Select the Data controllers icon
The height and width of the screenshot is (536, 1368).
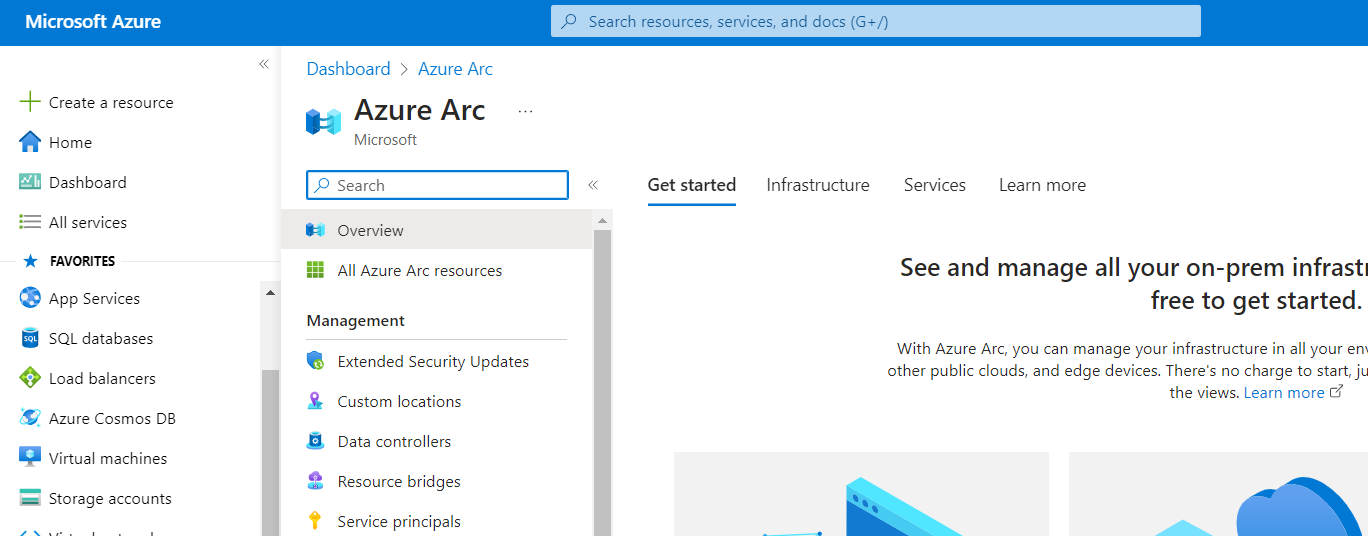315,441
